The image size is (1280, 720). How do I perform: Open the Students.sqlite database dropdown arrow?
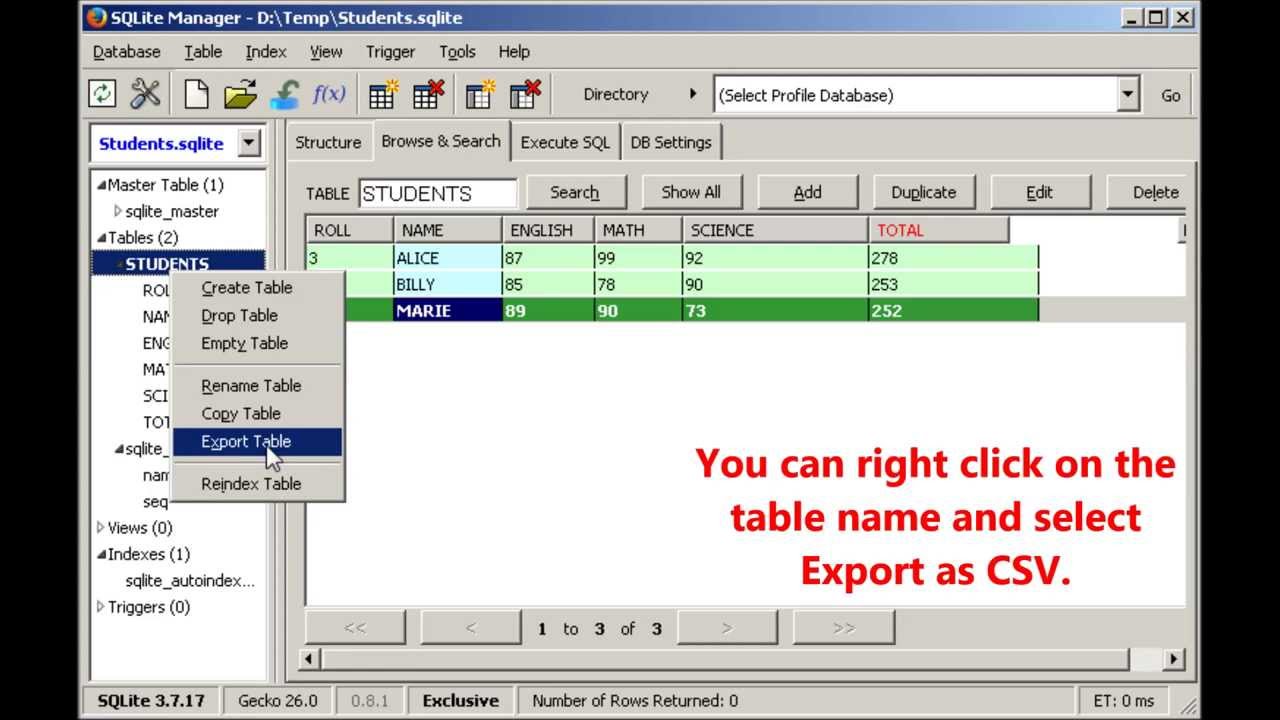pos(249,143)
